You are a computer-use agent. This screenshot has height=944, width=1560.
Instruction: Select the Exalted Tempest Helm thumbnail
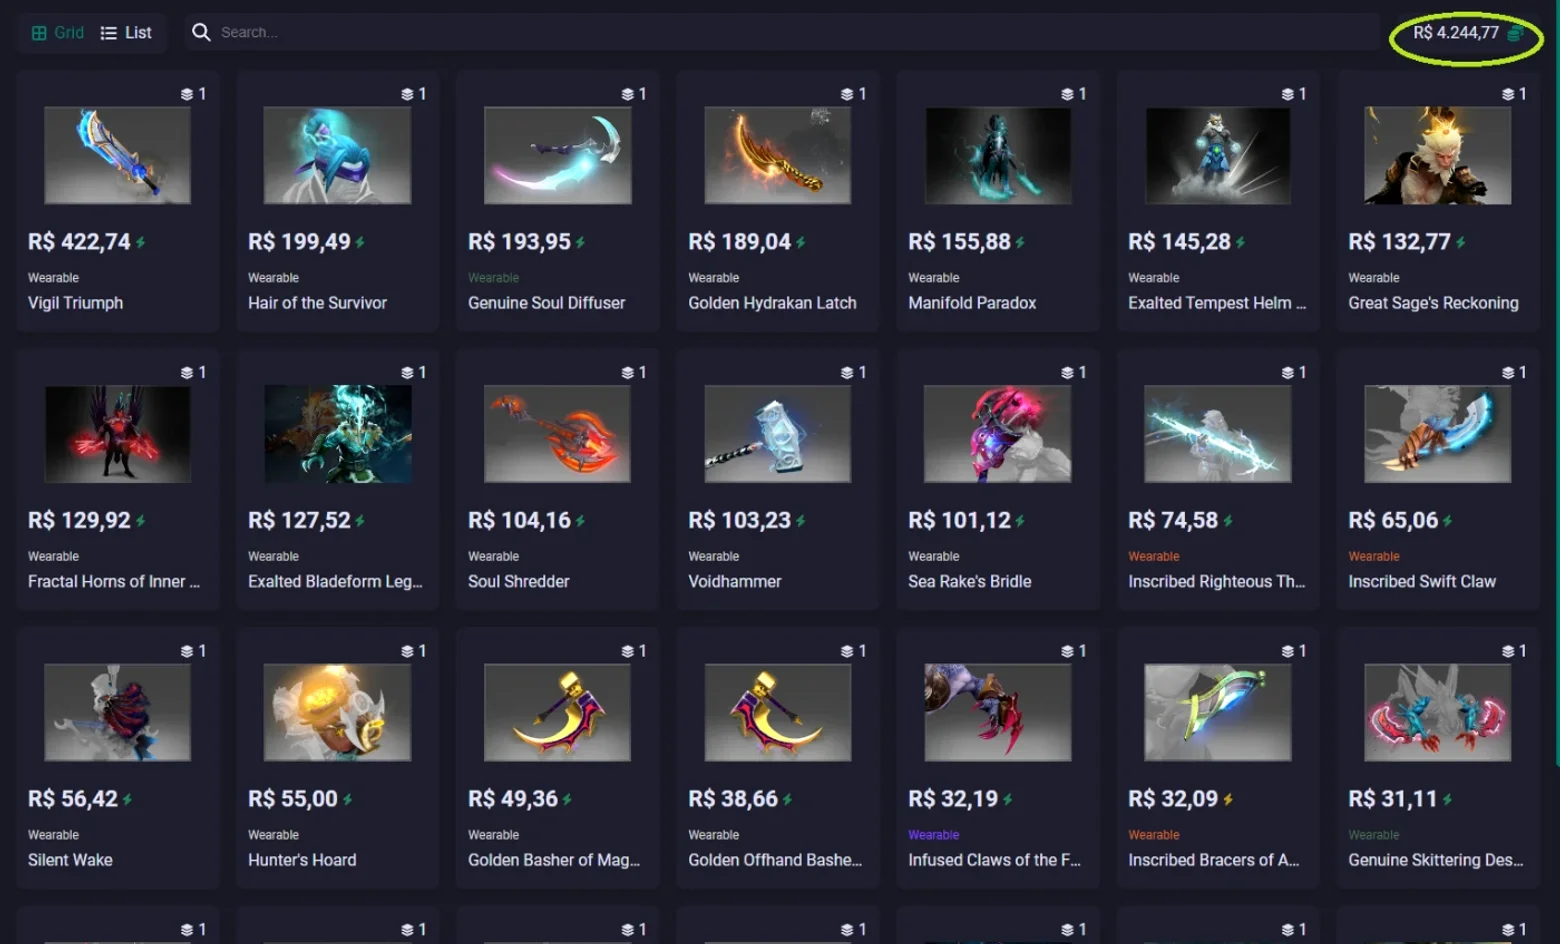pos(1218,156)
